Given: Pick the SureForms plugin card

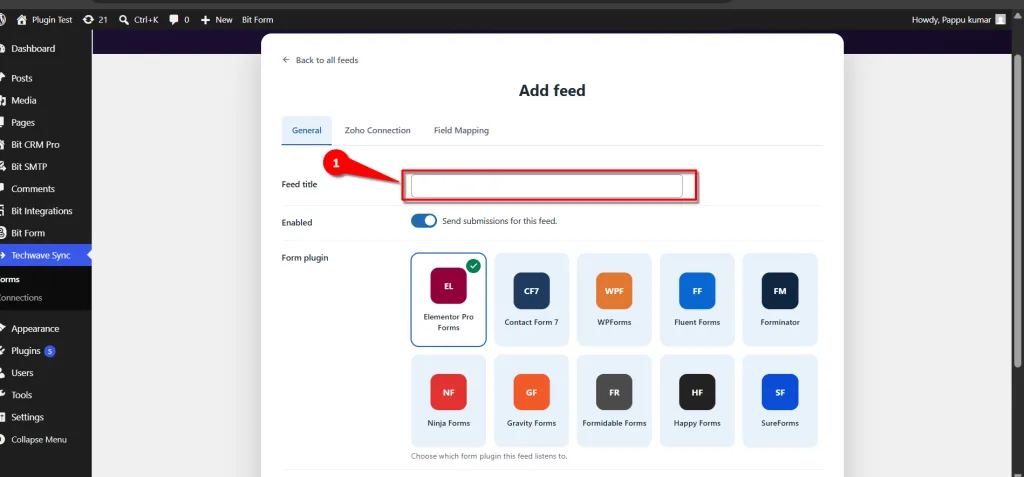Looking at the screenshot, I should [780, 401].
